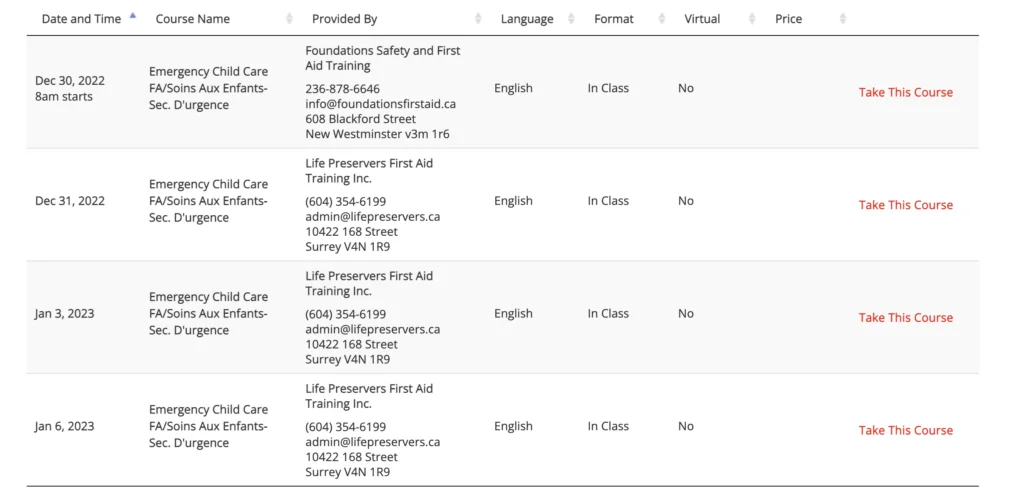
Task: Click the Jan 6, 2023 date cell
Action: [65, 426]
